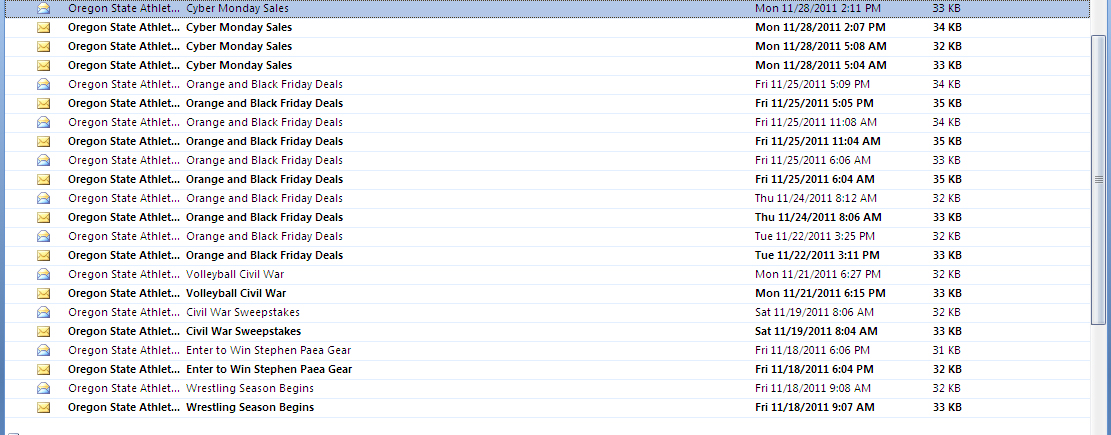1111x435 pixels.
Task: Click the sender name on the Friday 6:04 AM email
Action: pyautogui.click(x=124, y=179)
